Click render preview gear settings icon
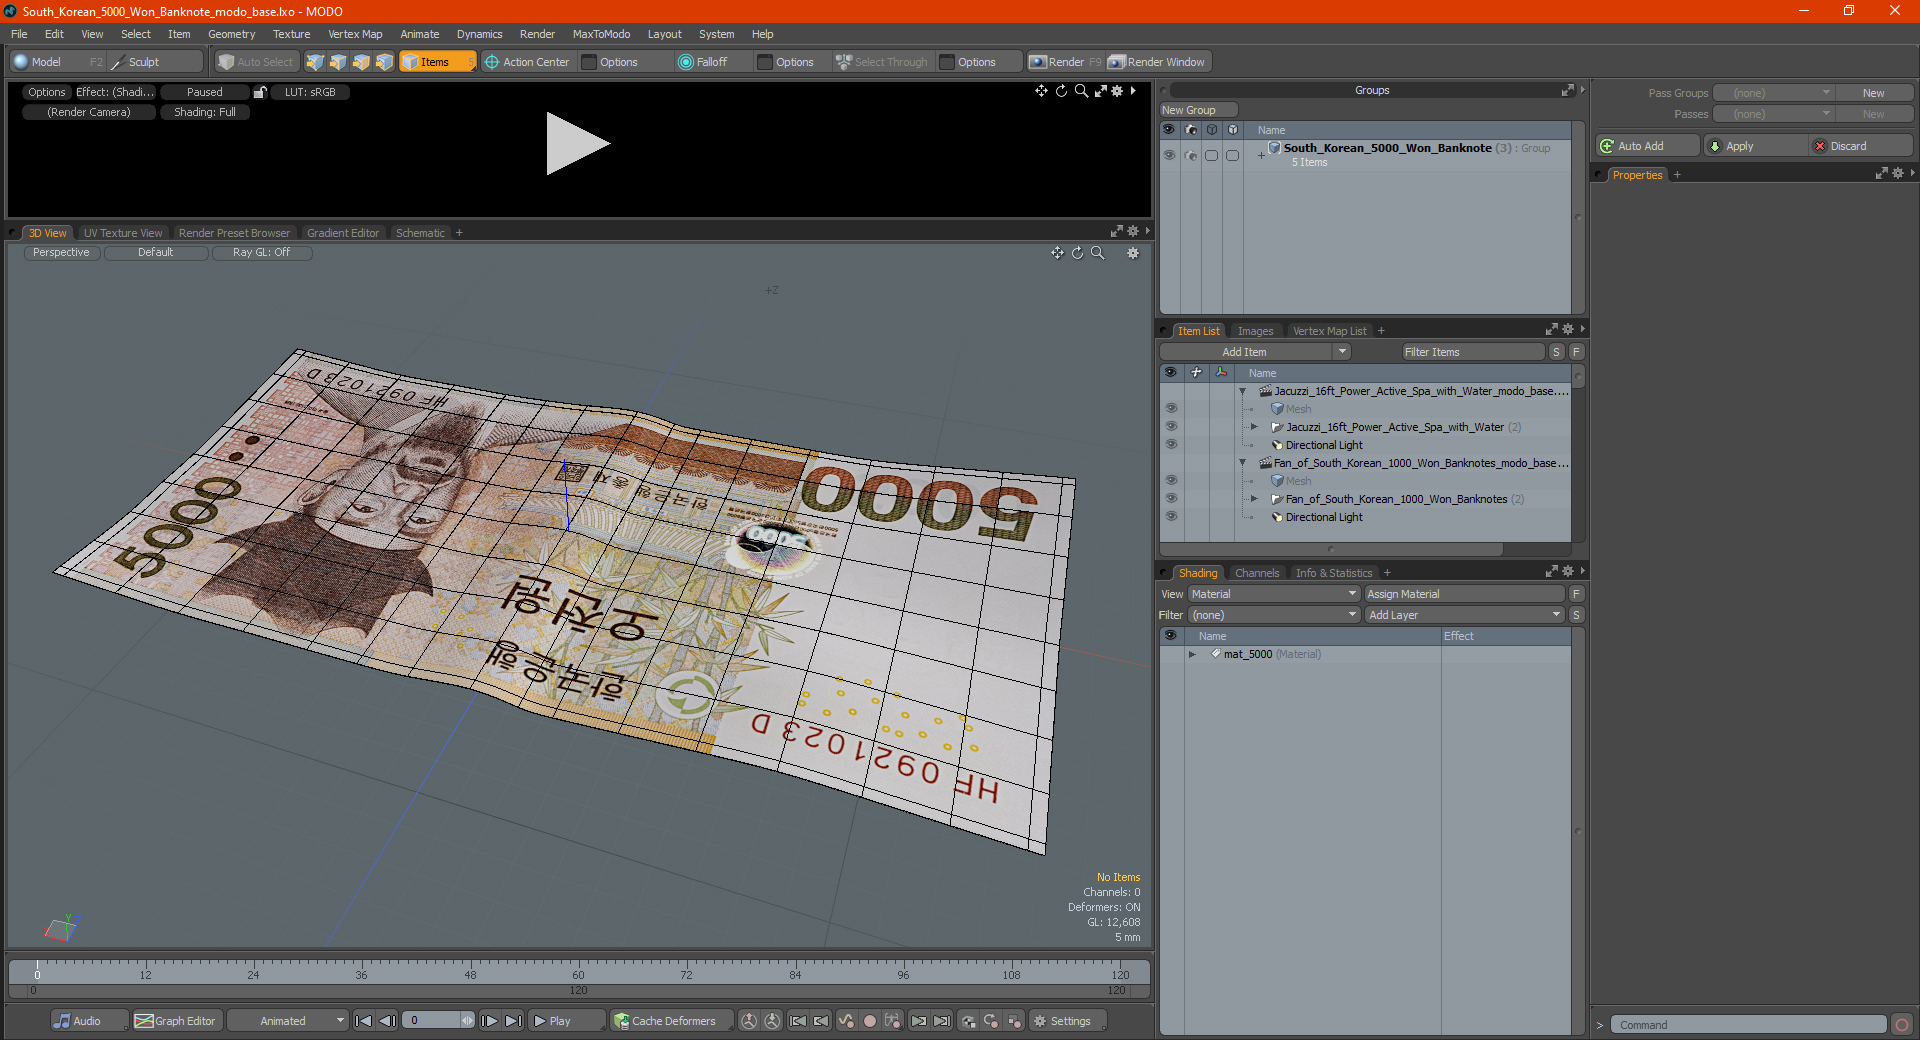The height and width of the screenshot is (1040, 1920). click(1117, 91)
